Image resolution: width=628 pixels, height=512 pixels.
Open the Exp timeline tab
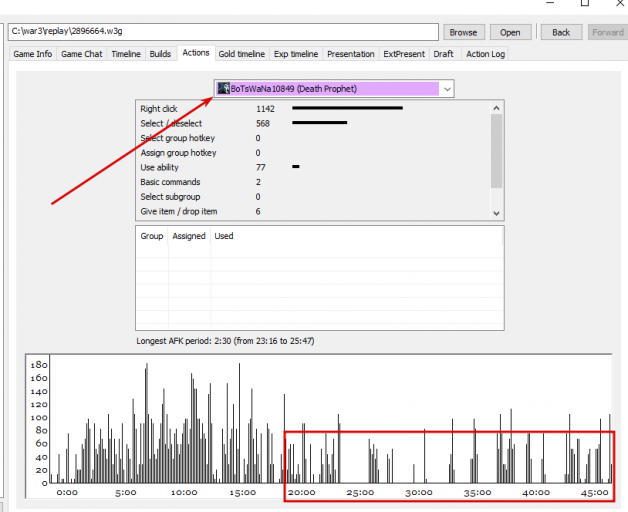click(x=296, y=54)
